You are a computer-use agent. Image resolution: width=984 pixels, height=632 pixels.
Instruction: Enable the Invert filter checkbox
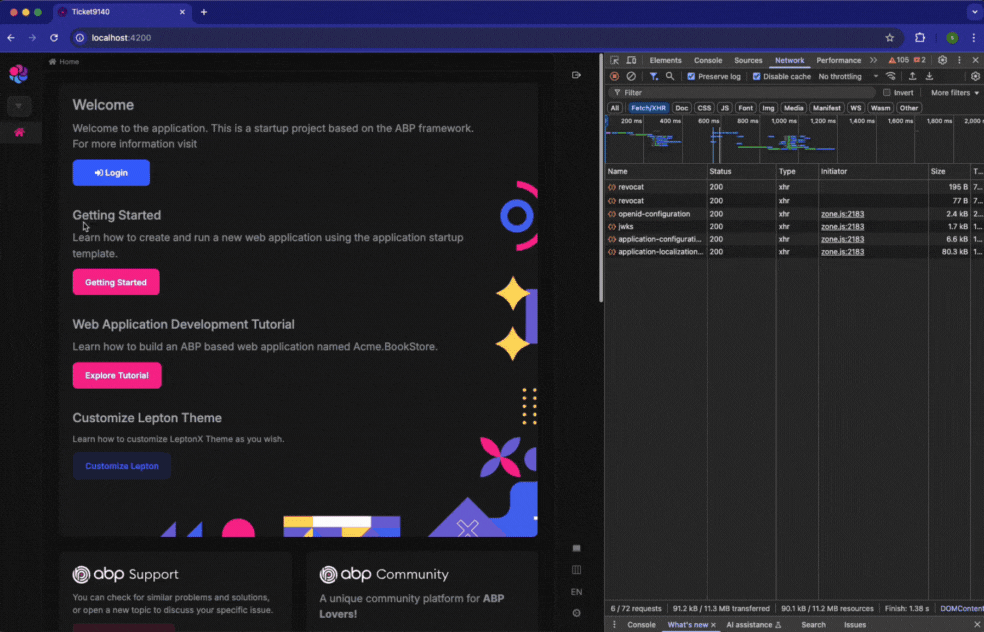tap(886, 93)
